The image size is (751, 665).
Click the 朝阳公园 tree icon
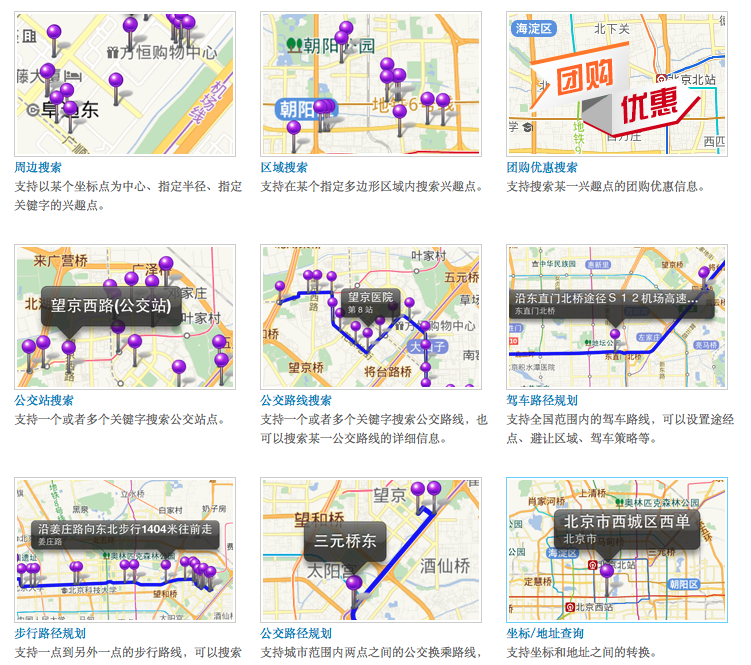294,46
